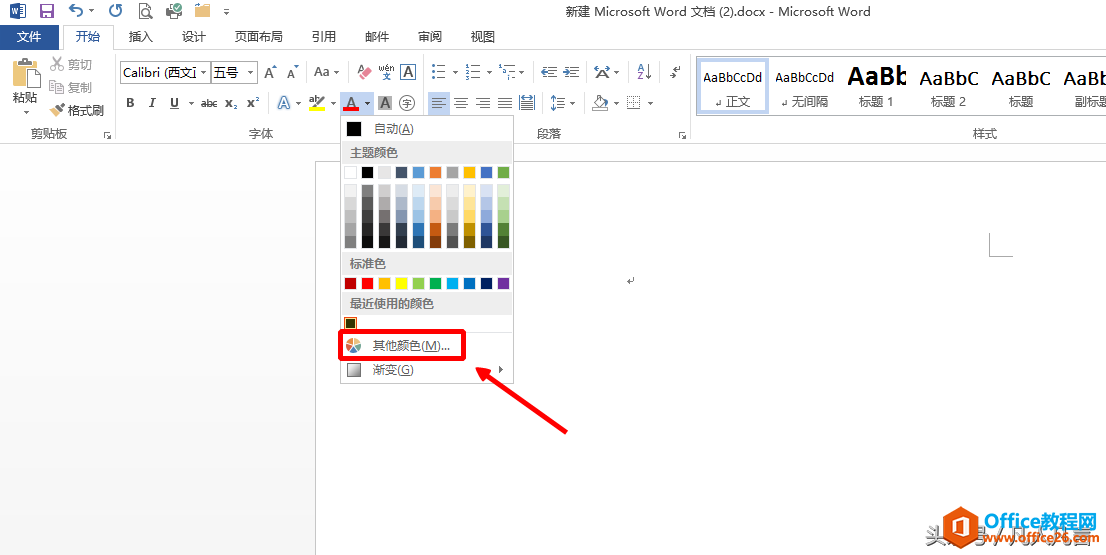Click the Text Effects glowing A icon
Viewport: 1106px width, 555px height.
pos(284,102)
